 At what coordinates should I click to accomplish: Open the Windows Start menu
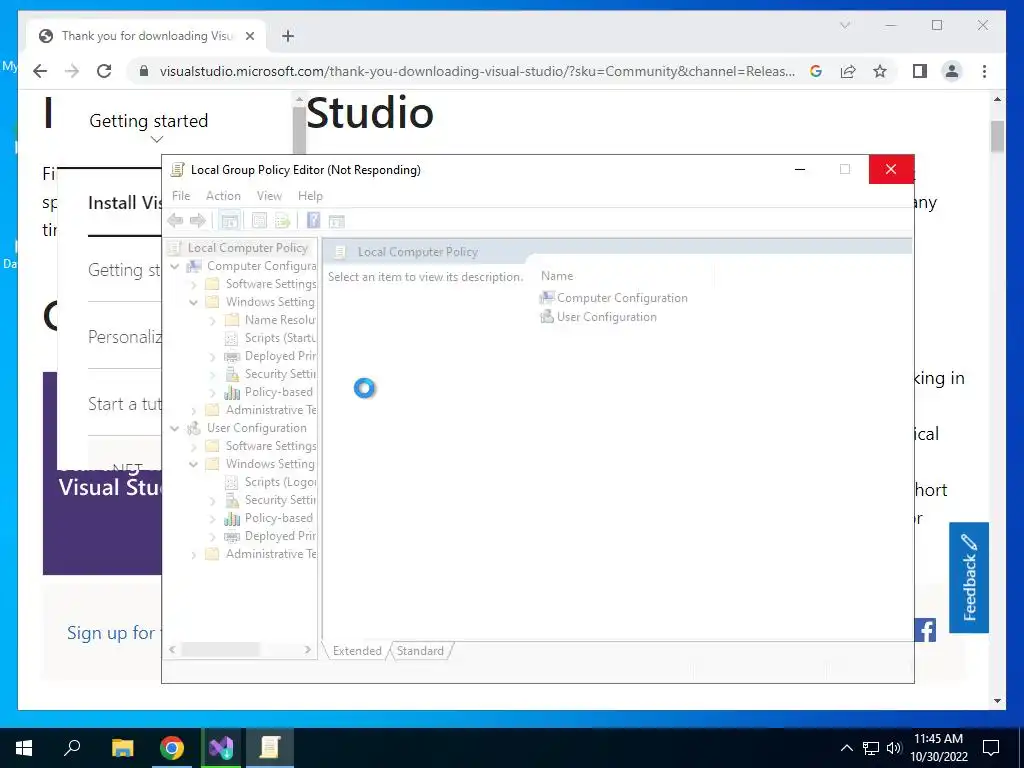[x=24, y=748]
